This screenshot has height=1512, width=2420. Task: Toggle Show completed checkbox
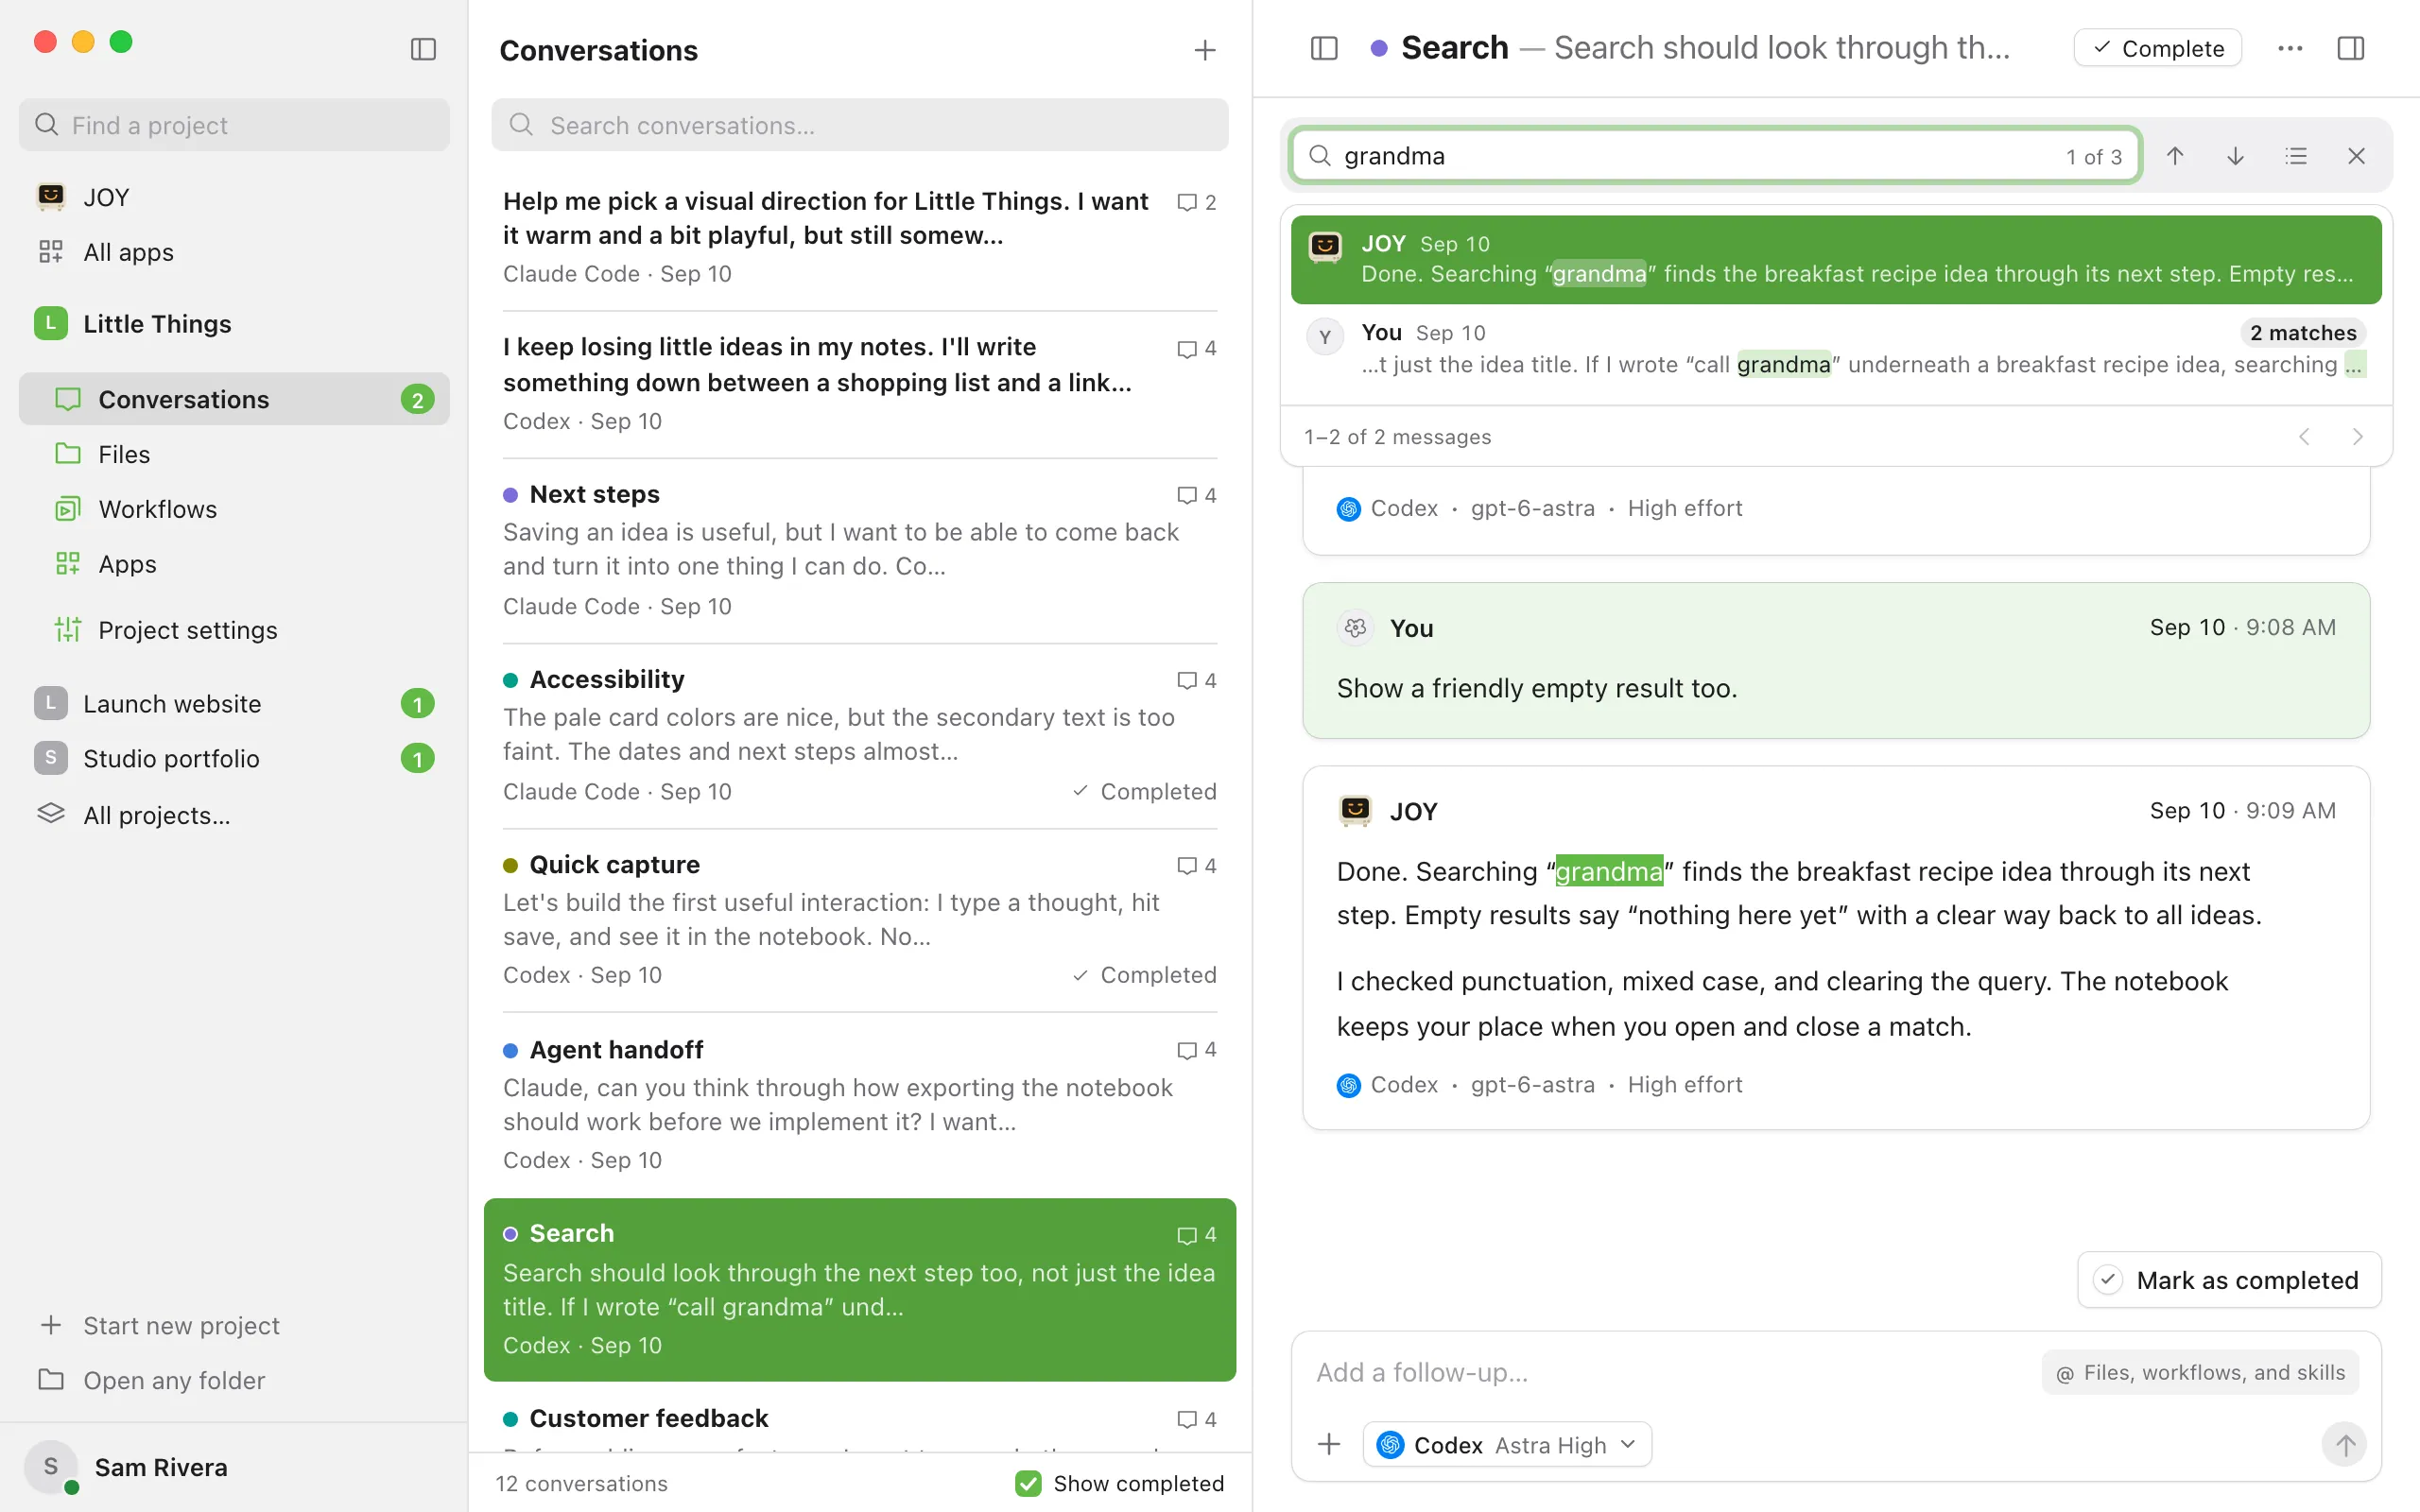coord(1027,1483)
